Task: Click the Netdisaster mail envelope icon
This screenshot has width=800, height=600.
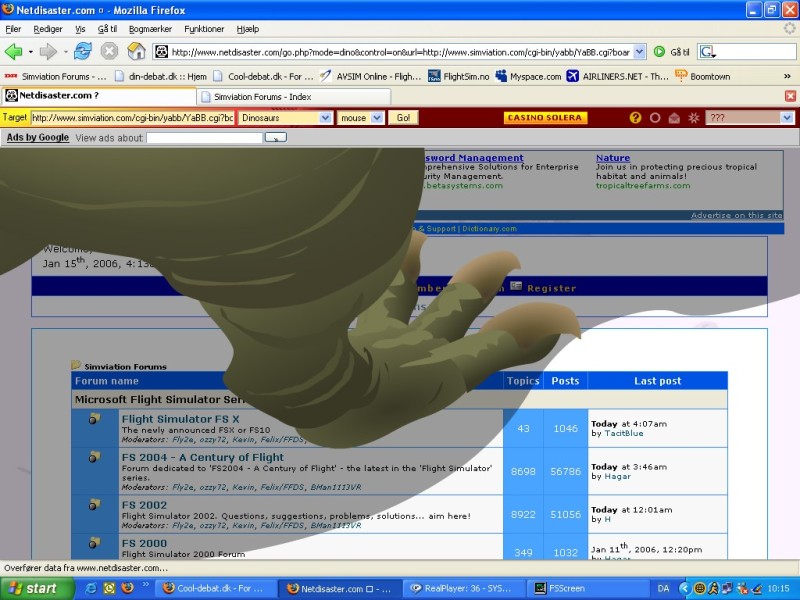Action: [x=674, y=118]
